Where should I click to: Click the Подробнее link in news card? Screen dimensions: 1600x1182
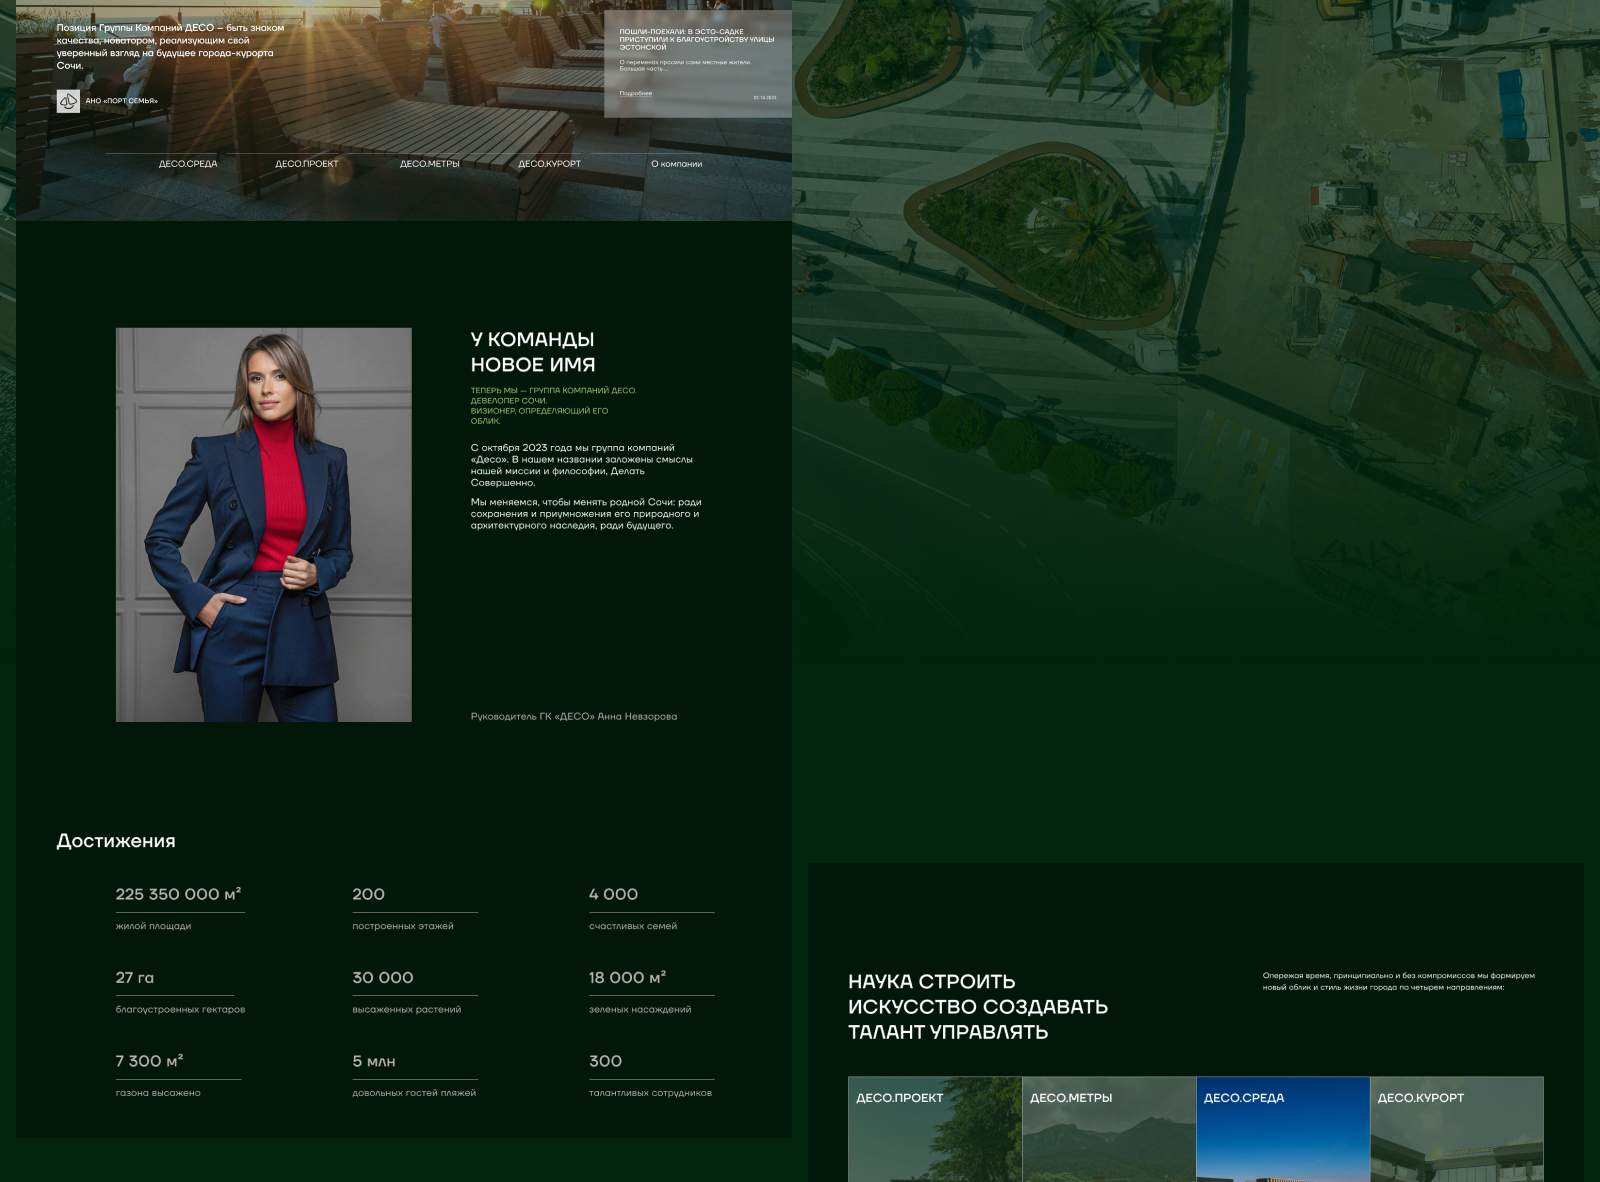pos(635,94)
